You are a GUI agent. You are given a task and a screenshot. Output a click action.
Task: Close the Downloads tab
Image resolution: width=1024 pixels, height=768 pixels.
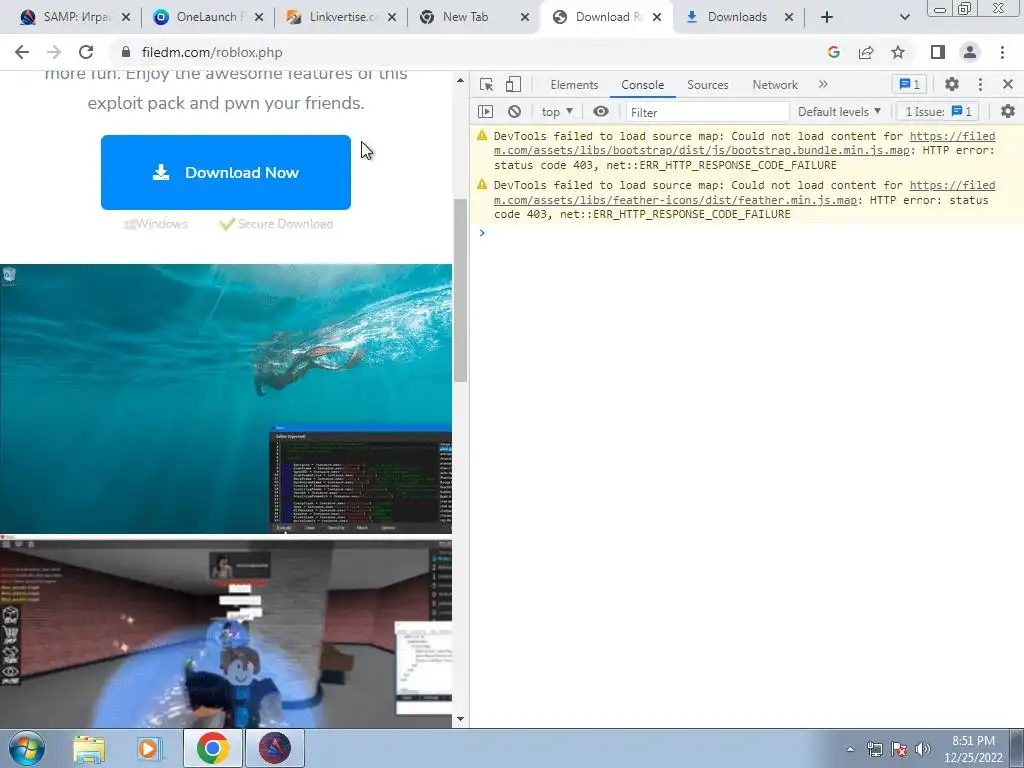click(x=789, y=18)
